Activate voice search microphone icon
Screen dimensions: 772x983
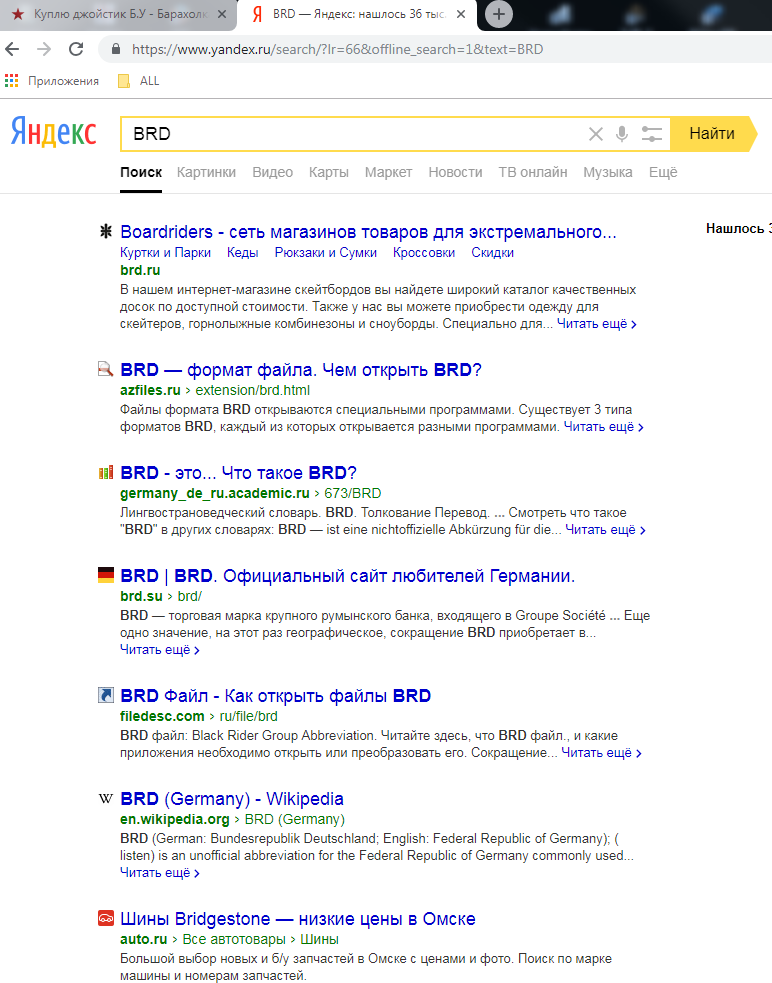coord(621,134)
